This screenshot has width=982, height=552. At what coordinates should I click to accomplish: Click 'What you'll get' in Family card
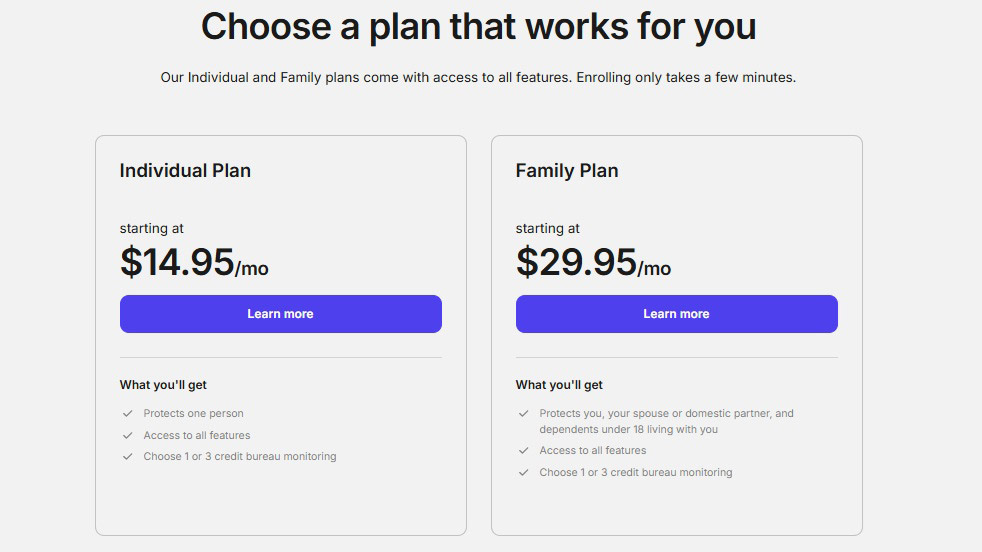[559, 385]
